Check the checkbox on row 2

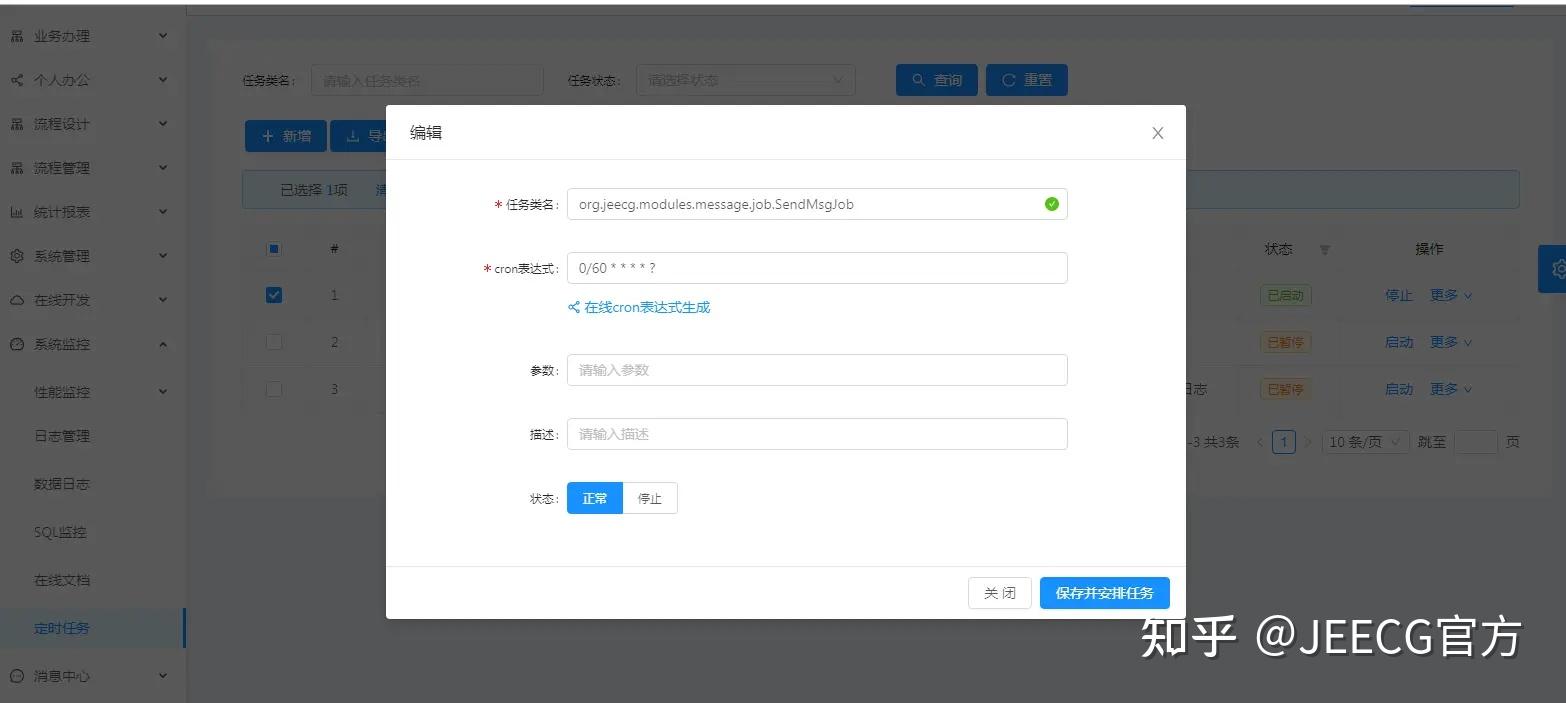[x=273, y=342]
